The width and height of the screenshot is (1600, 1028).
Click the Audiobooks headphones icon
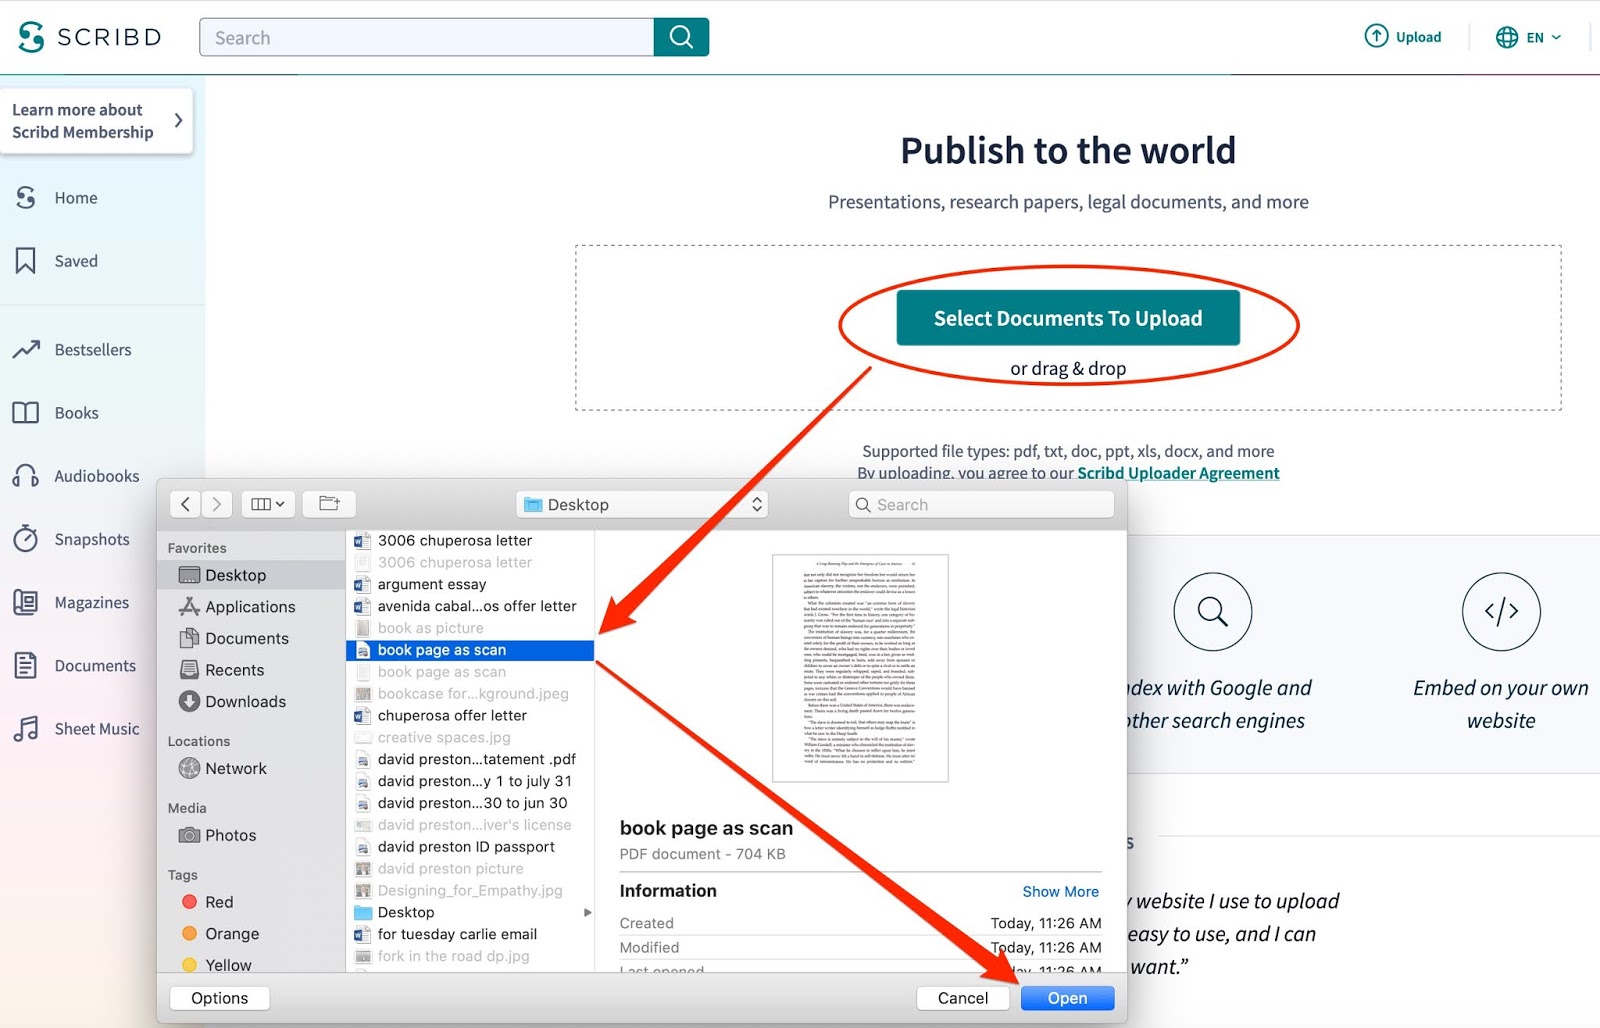26,476
